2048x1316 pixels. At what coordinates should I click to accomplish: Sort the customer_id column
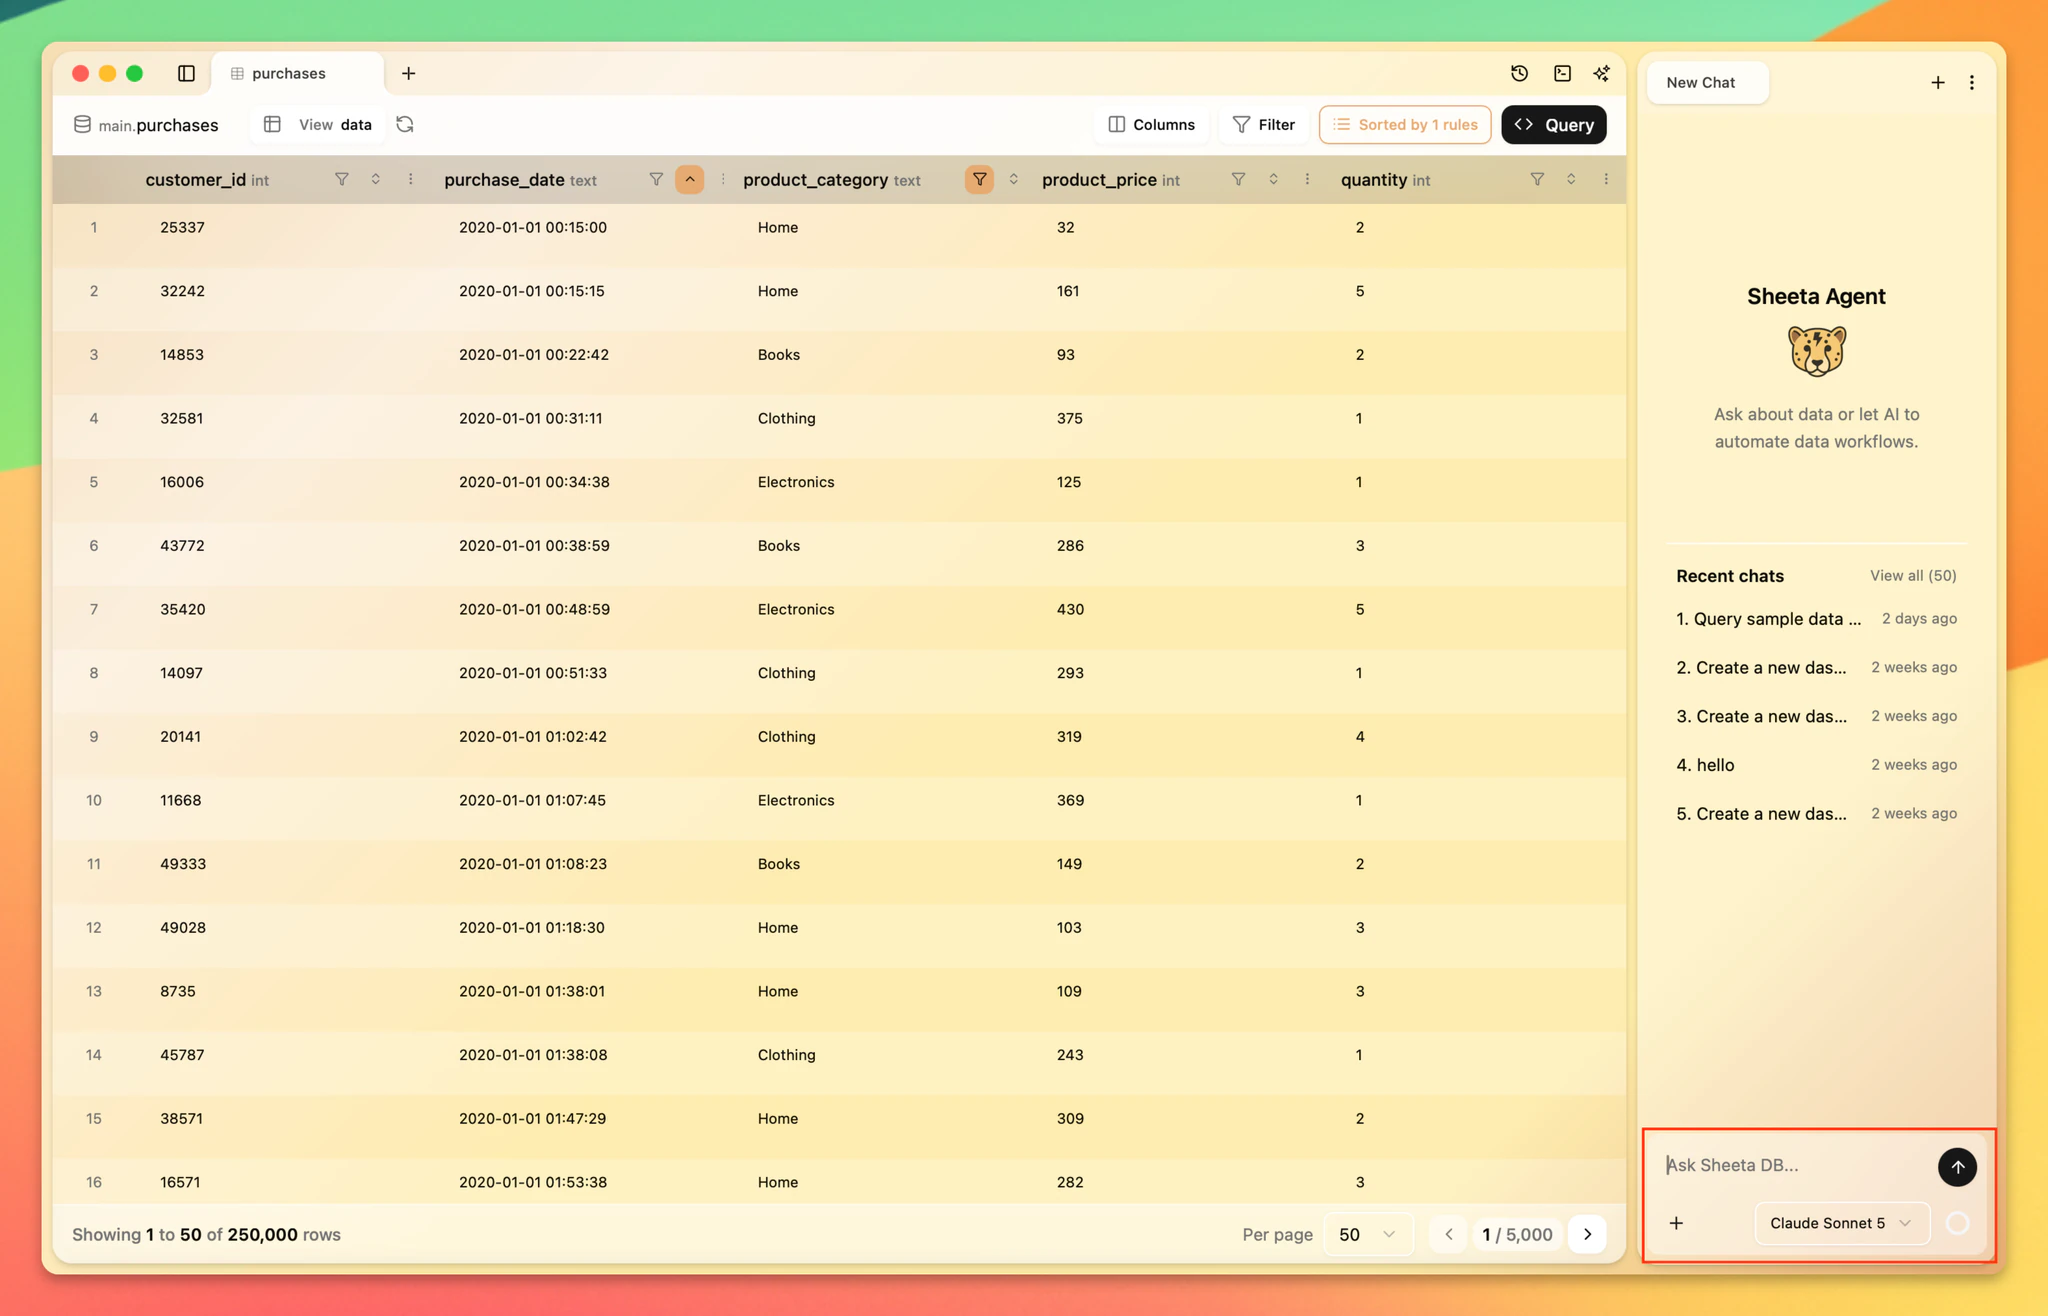pos(376,179)
